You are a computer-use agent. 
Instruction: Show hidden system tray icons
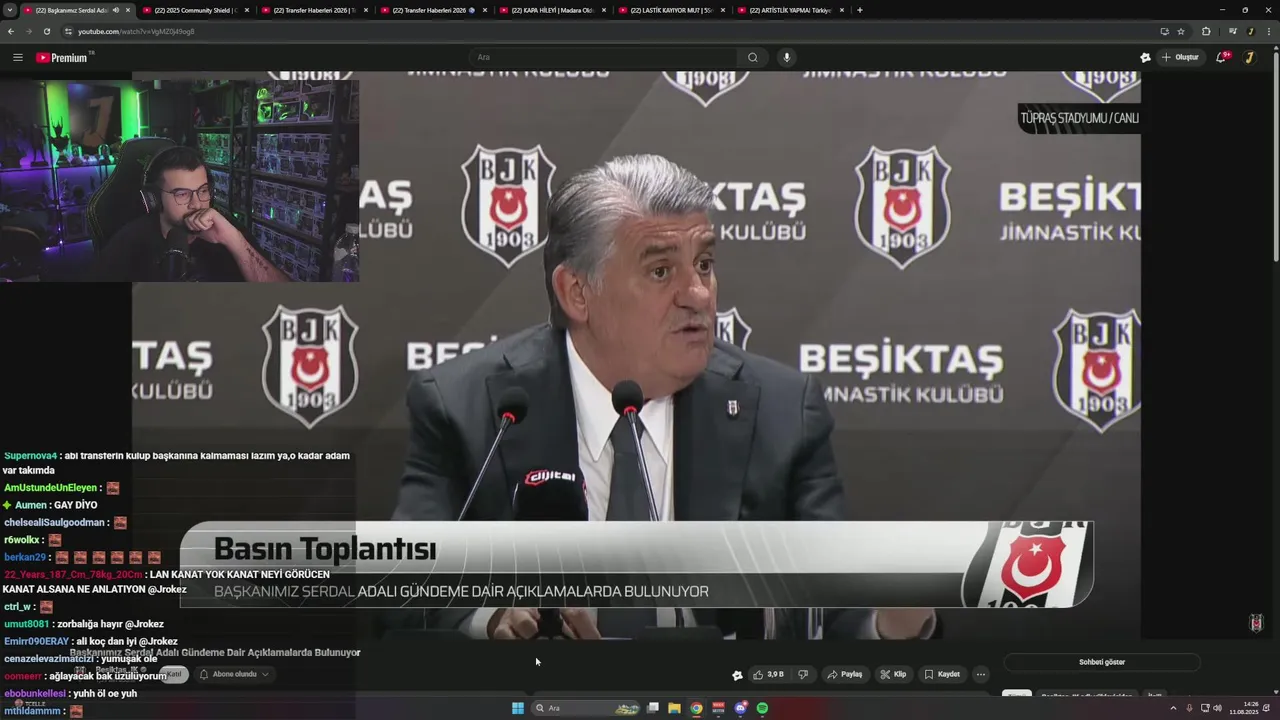[x=1173, y=708]
